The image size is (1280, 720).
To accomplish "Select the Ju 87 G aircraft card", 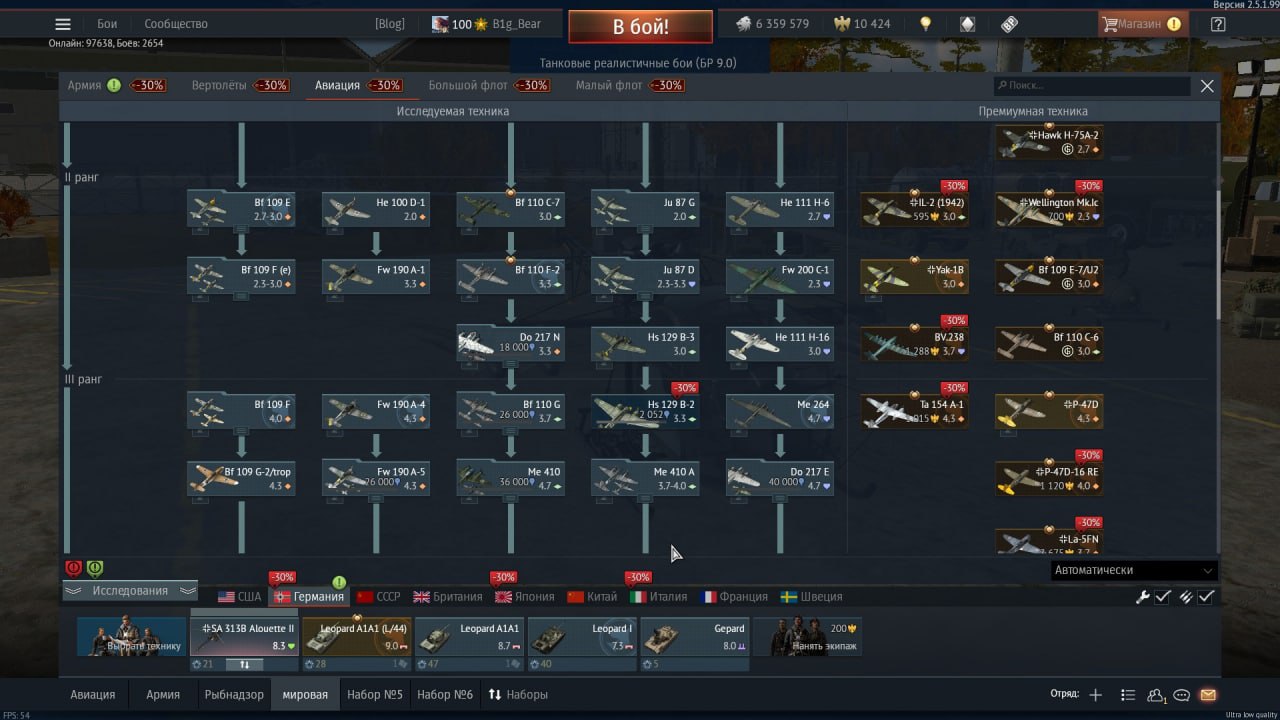I will click(x=646, y=209).
